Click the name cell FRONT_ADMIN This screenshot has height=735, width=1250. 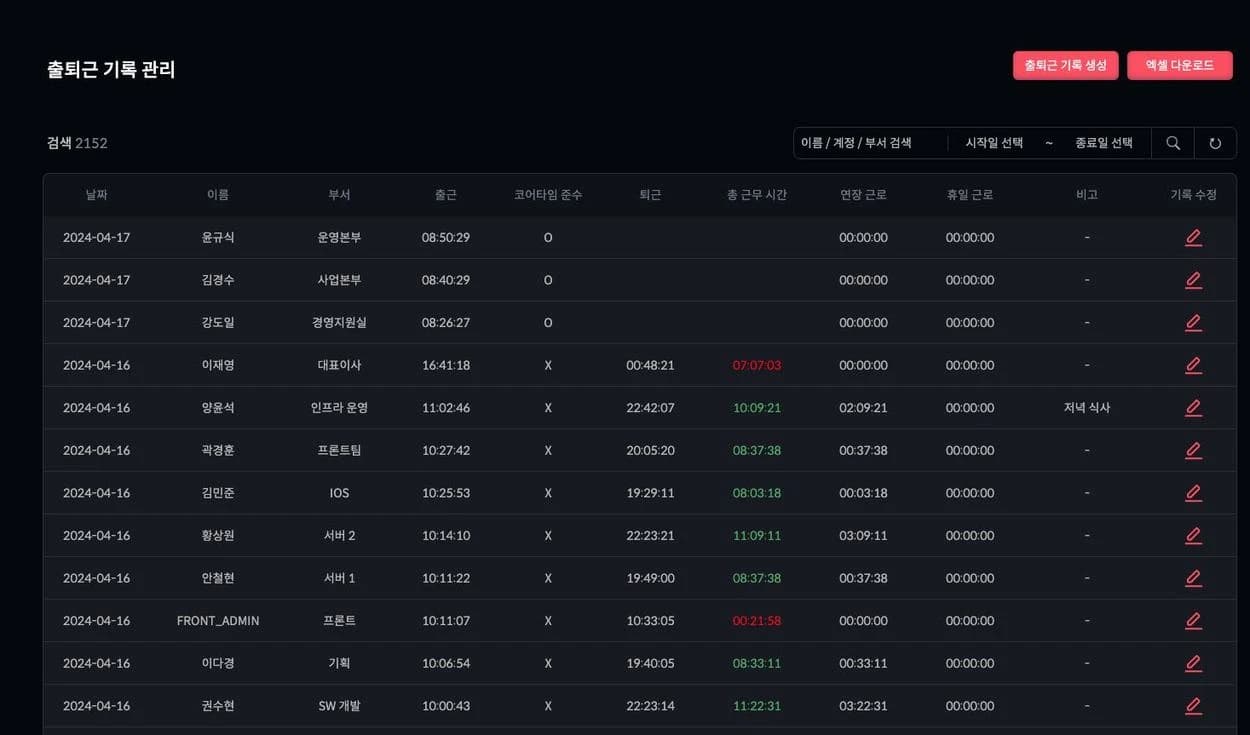coord(218,620)
